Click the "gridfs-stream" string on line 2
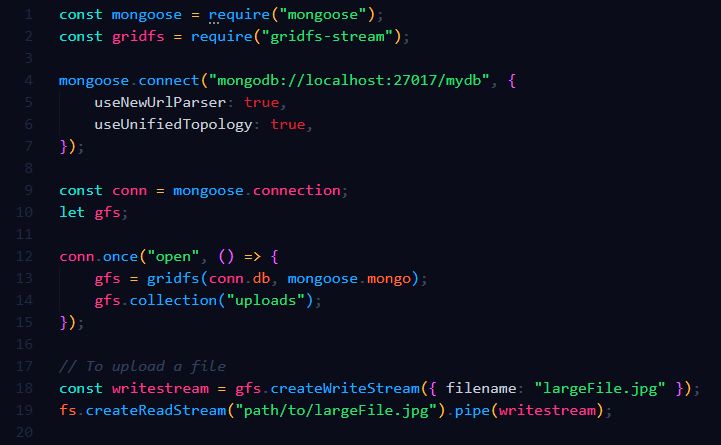This screenshot has width=721, height=445. [x=327, y=36]
